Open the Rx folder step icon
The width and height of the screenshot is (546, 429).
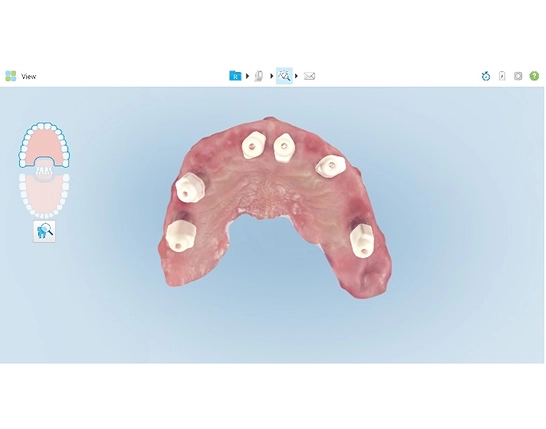pos(235,76)
